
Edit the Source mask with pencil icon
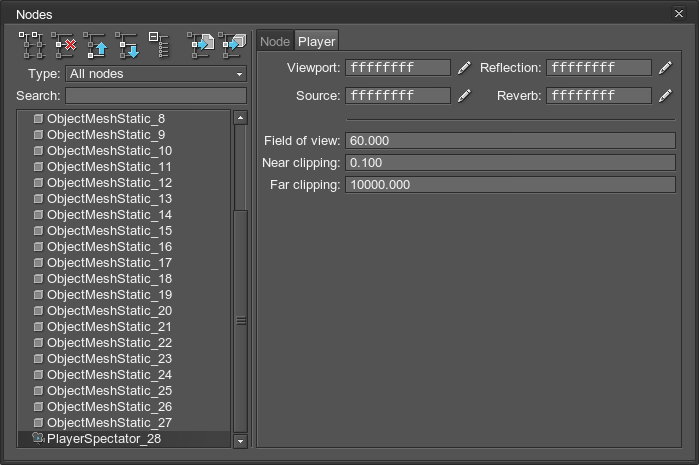point(464,96)
